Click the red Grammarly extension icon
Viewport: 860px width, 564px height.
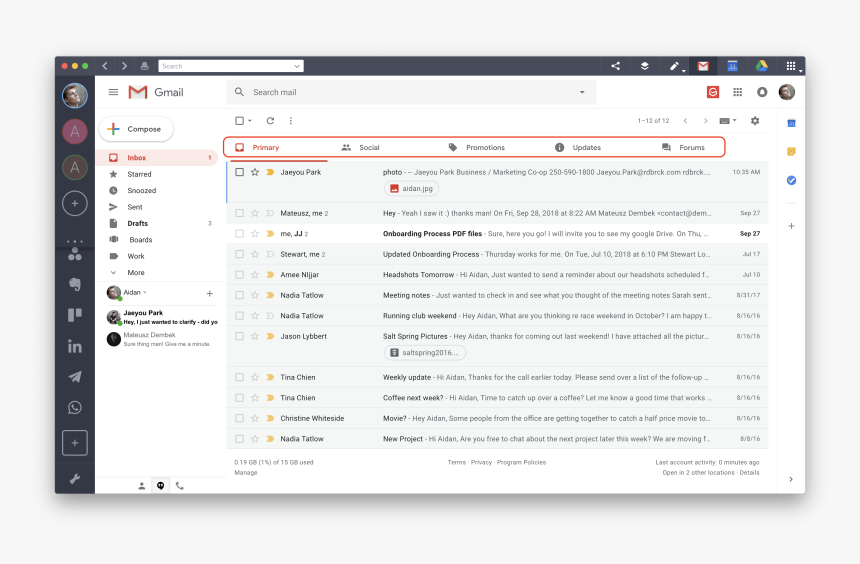713,92
